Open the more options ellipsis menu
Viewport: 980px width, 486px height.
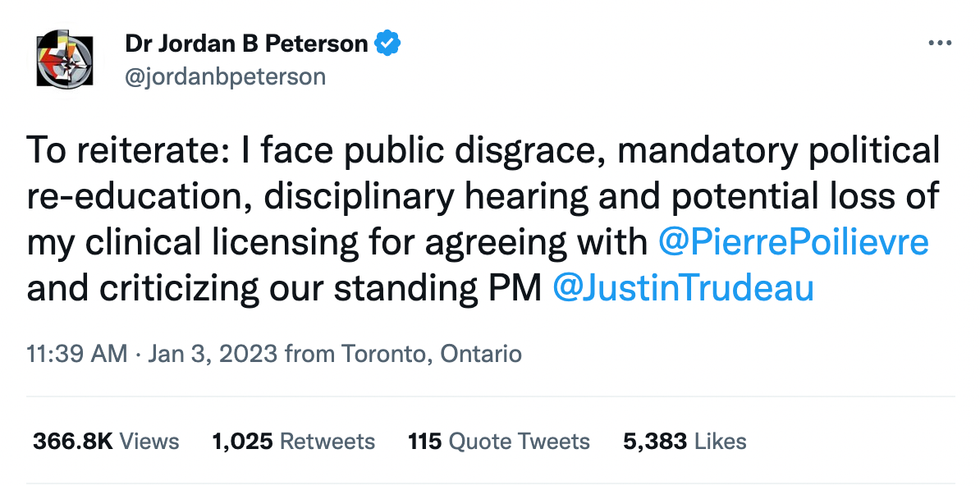coord(940,43)
